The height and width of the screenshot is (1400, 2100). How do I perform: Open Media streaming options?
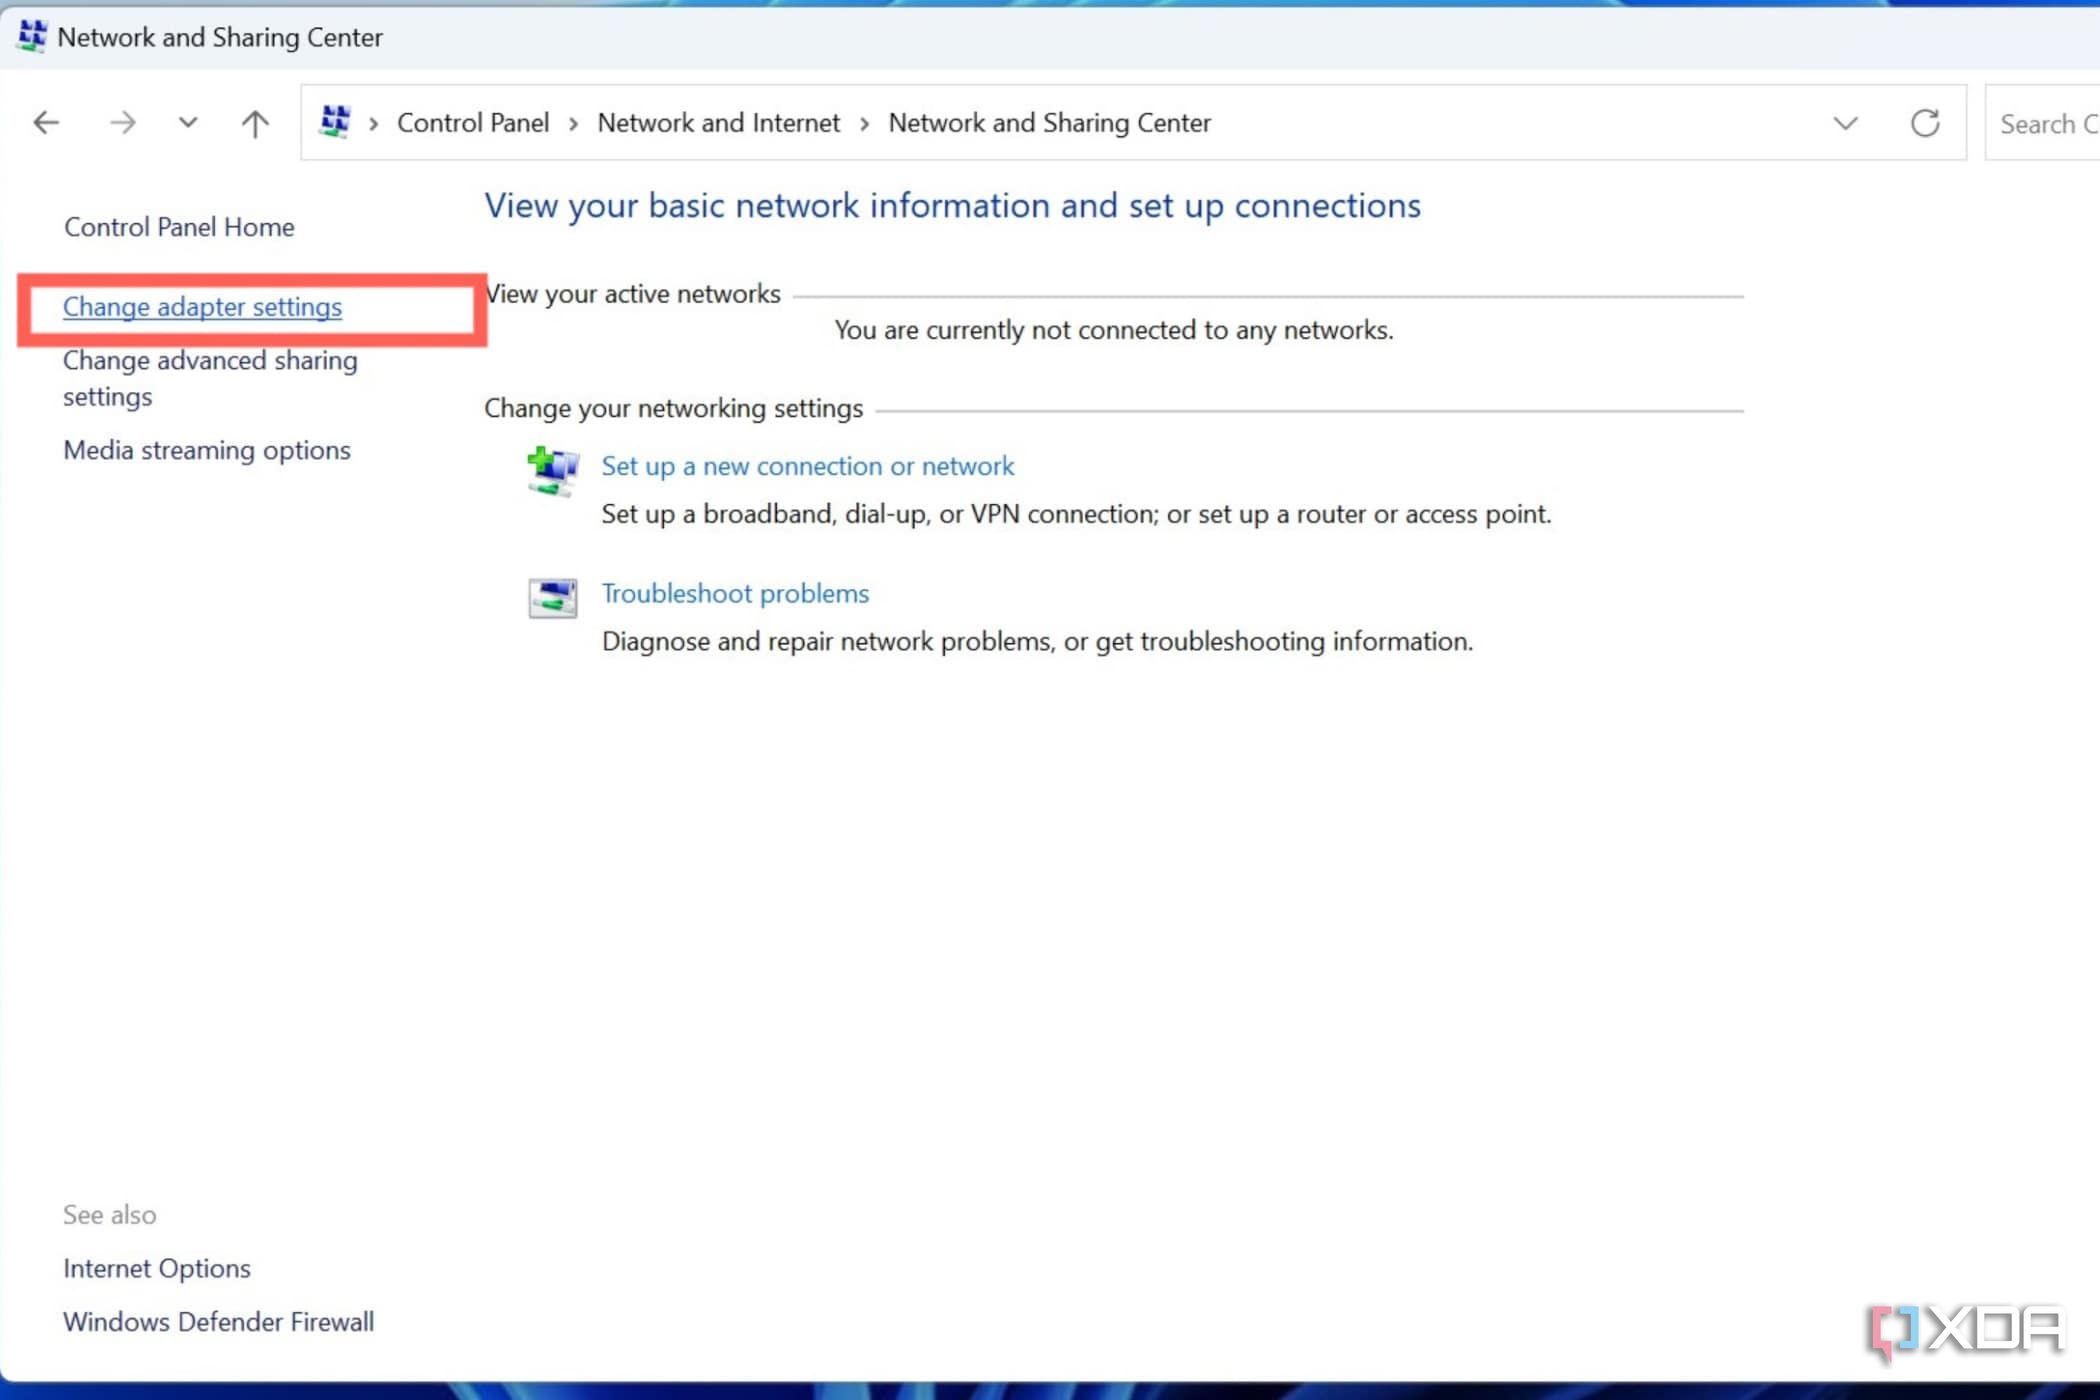coord(206,450)
